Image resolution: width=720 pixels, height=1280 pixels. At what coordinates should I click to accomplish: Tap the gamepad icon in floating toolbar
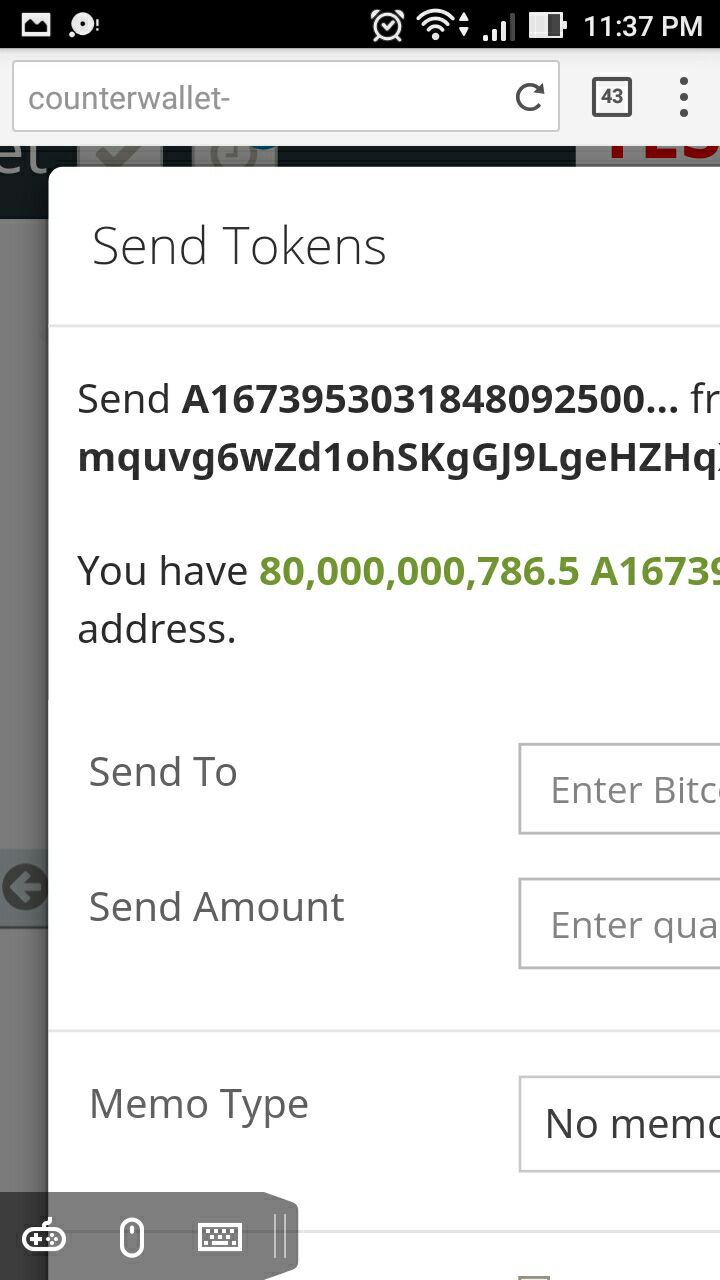tap(45, 1238)
